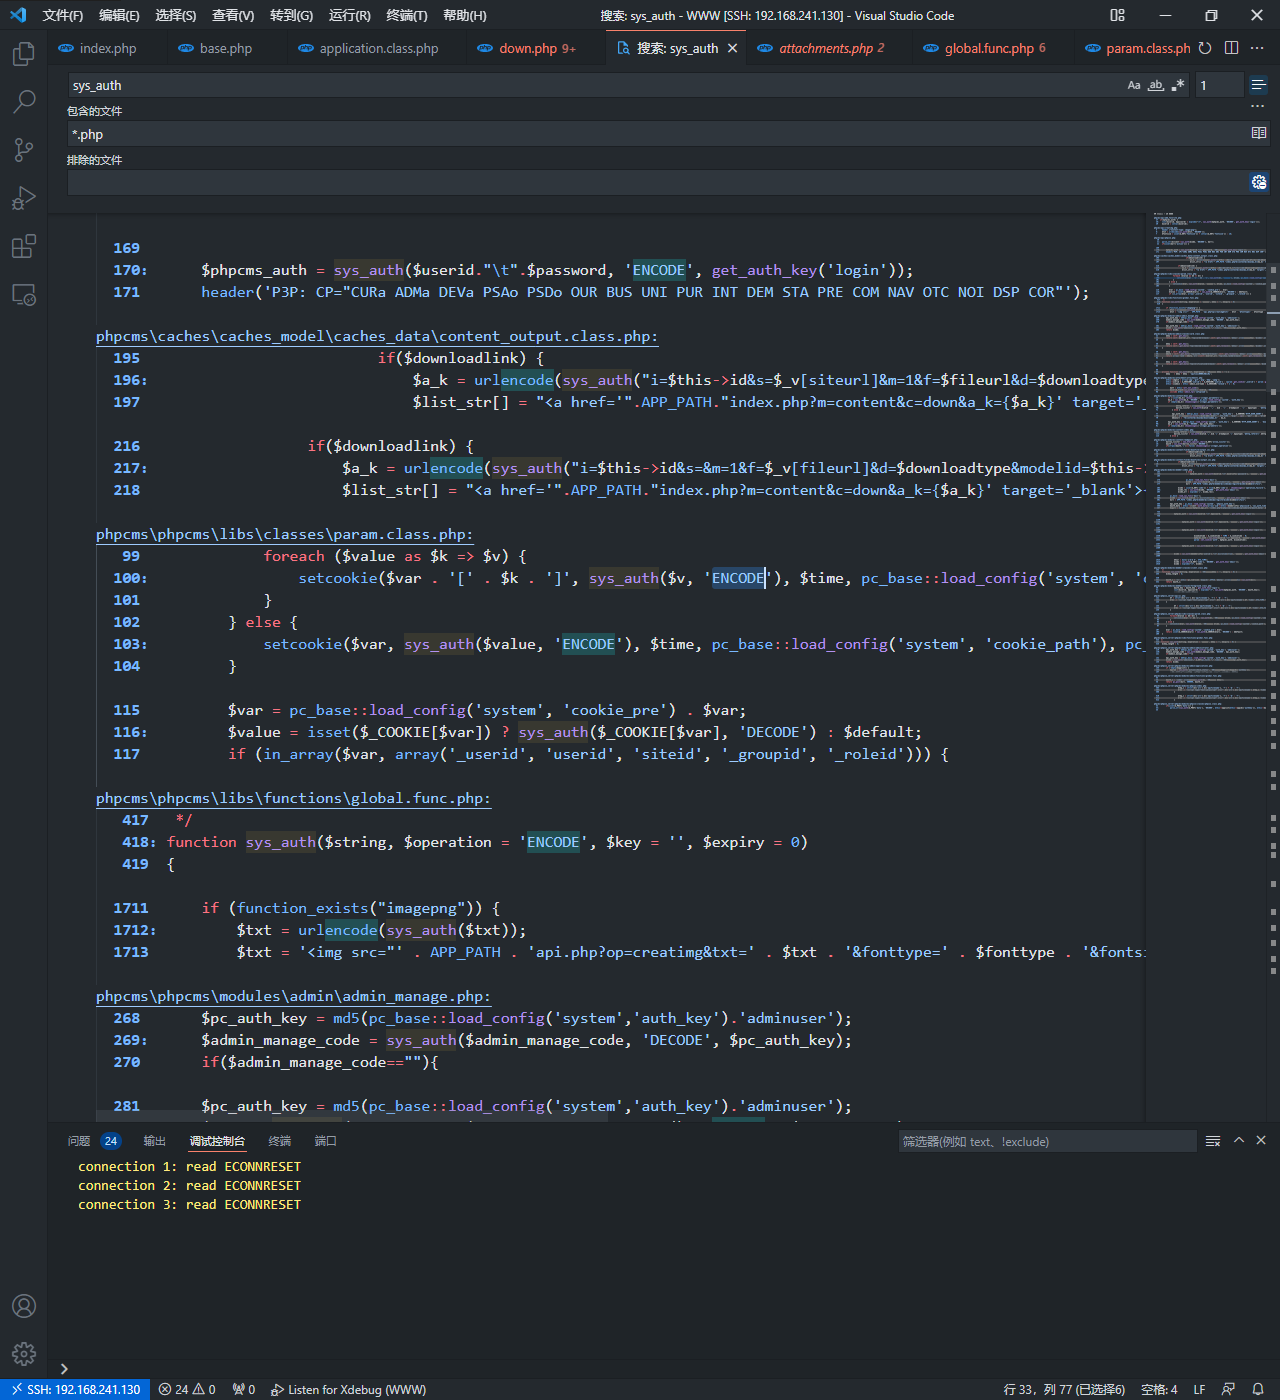This screenshot has width=1280, height=1400.
Task: Open the 文件(F) menu
Action: [x=63, y=15]
